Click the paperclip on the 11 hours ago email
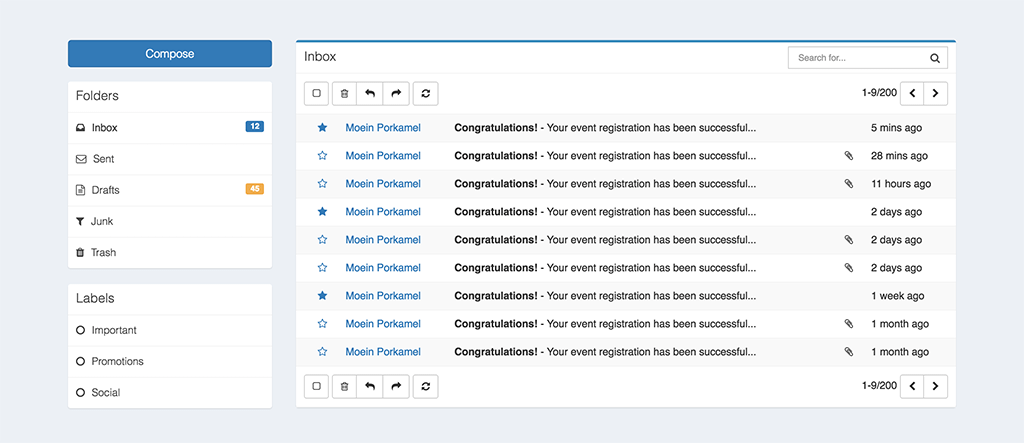The height and width of the screenshot is (443, 1024). [848, 184]
